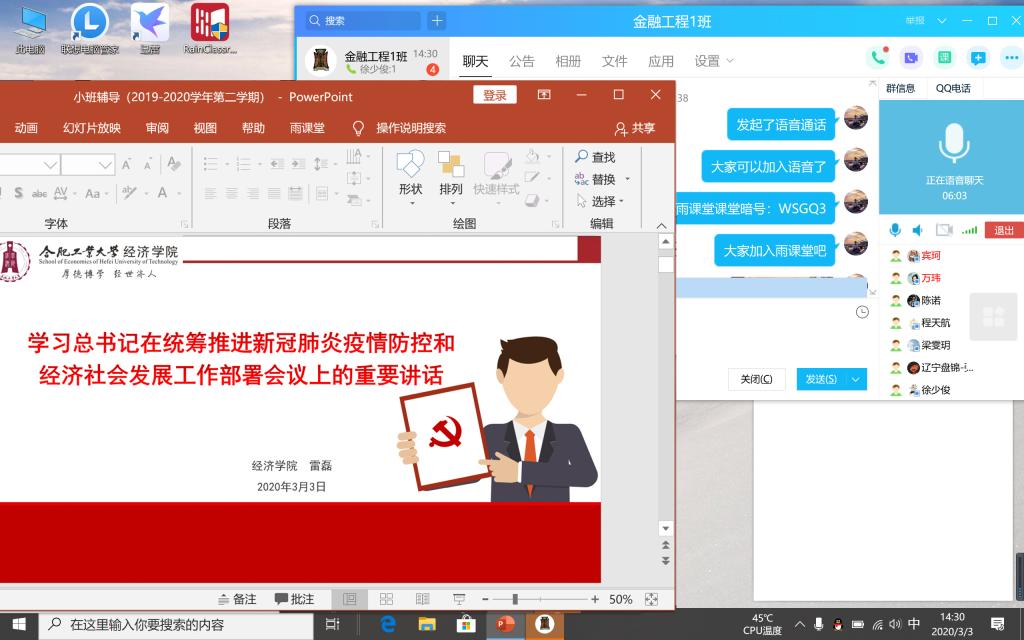
Task: Click 退出 to leave the voice chat
Action: (1004, 230)
